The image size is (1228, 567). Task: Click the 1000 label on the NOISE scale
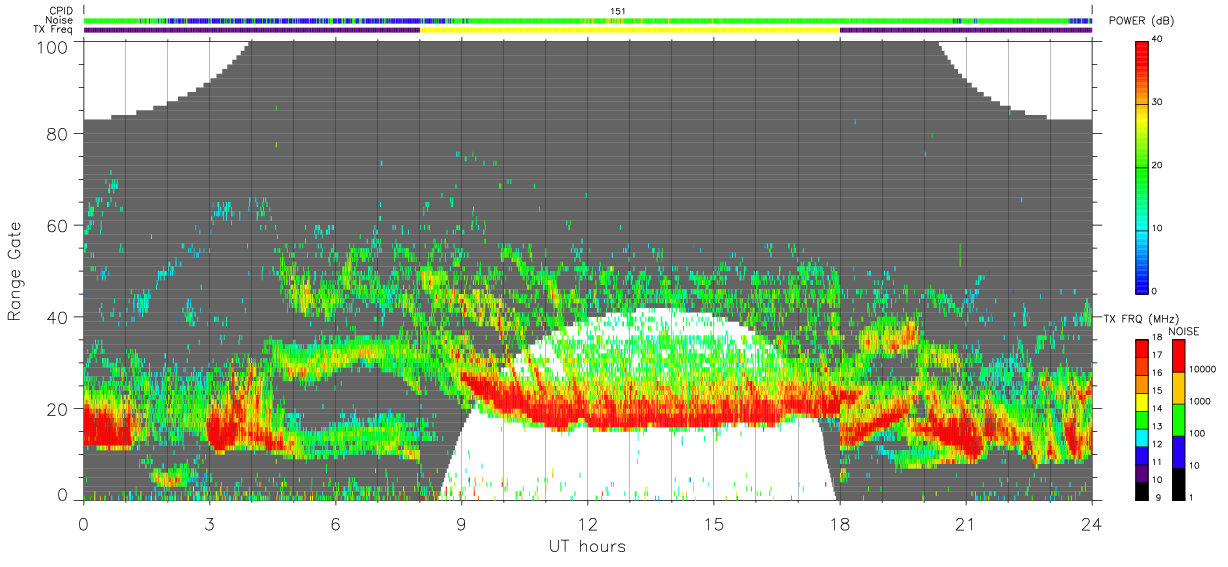(x=1200, y=401)
